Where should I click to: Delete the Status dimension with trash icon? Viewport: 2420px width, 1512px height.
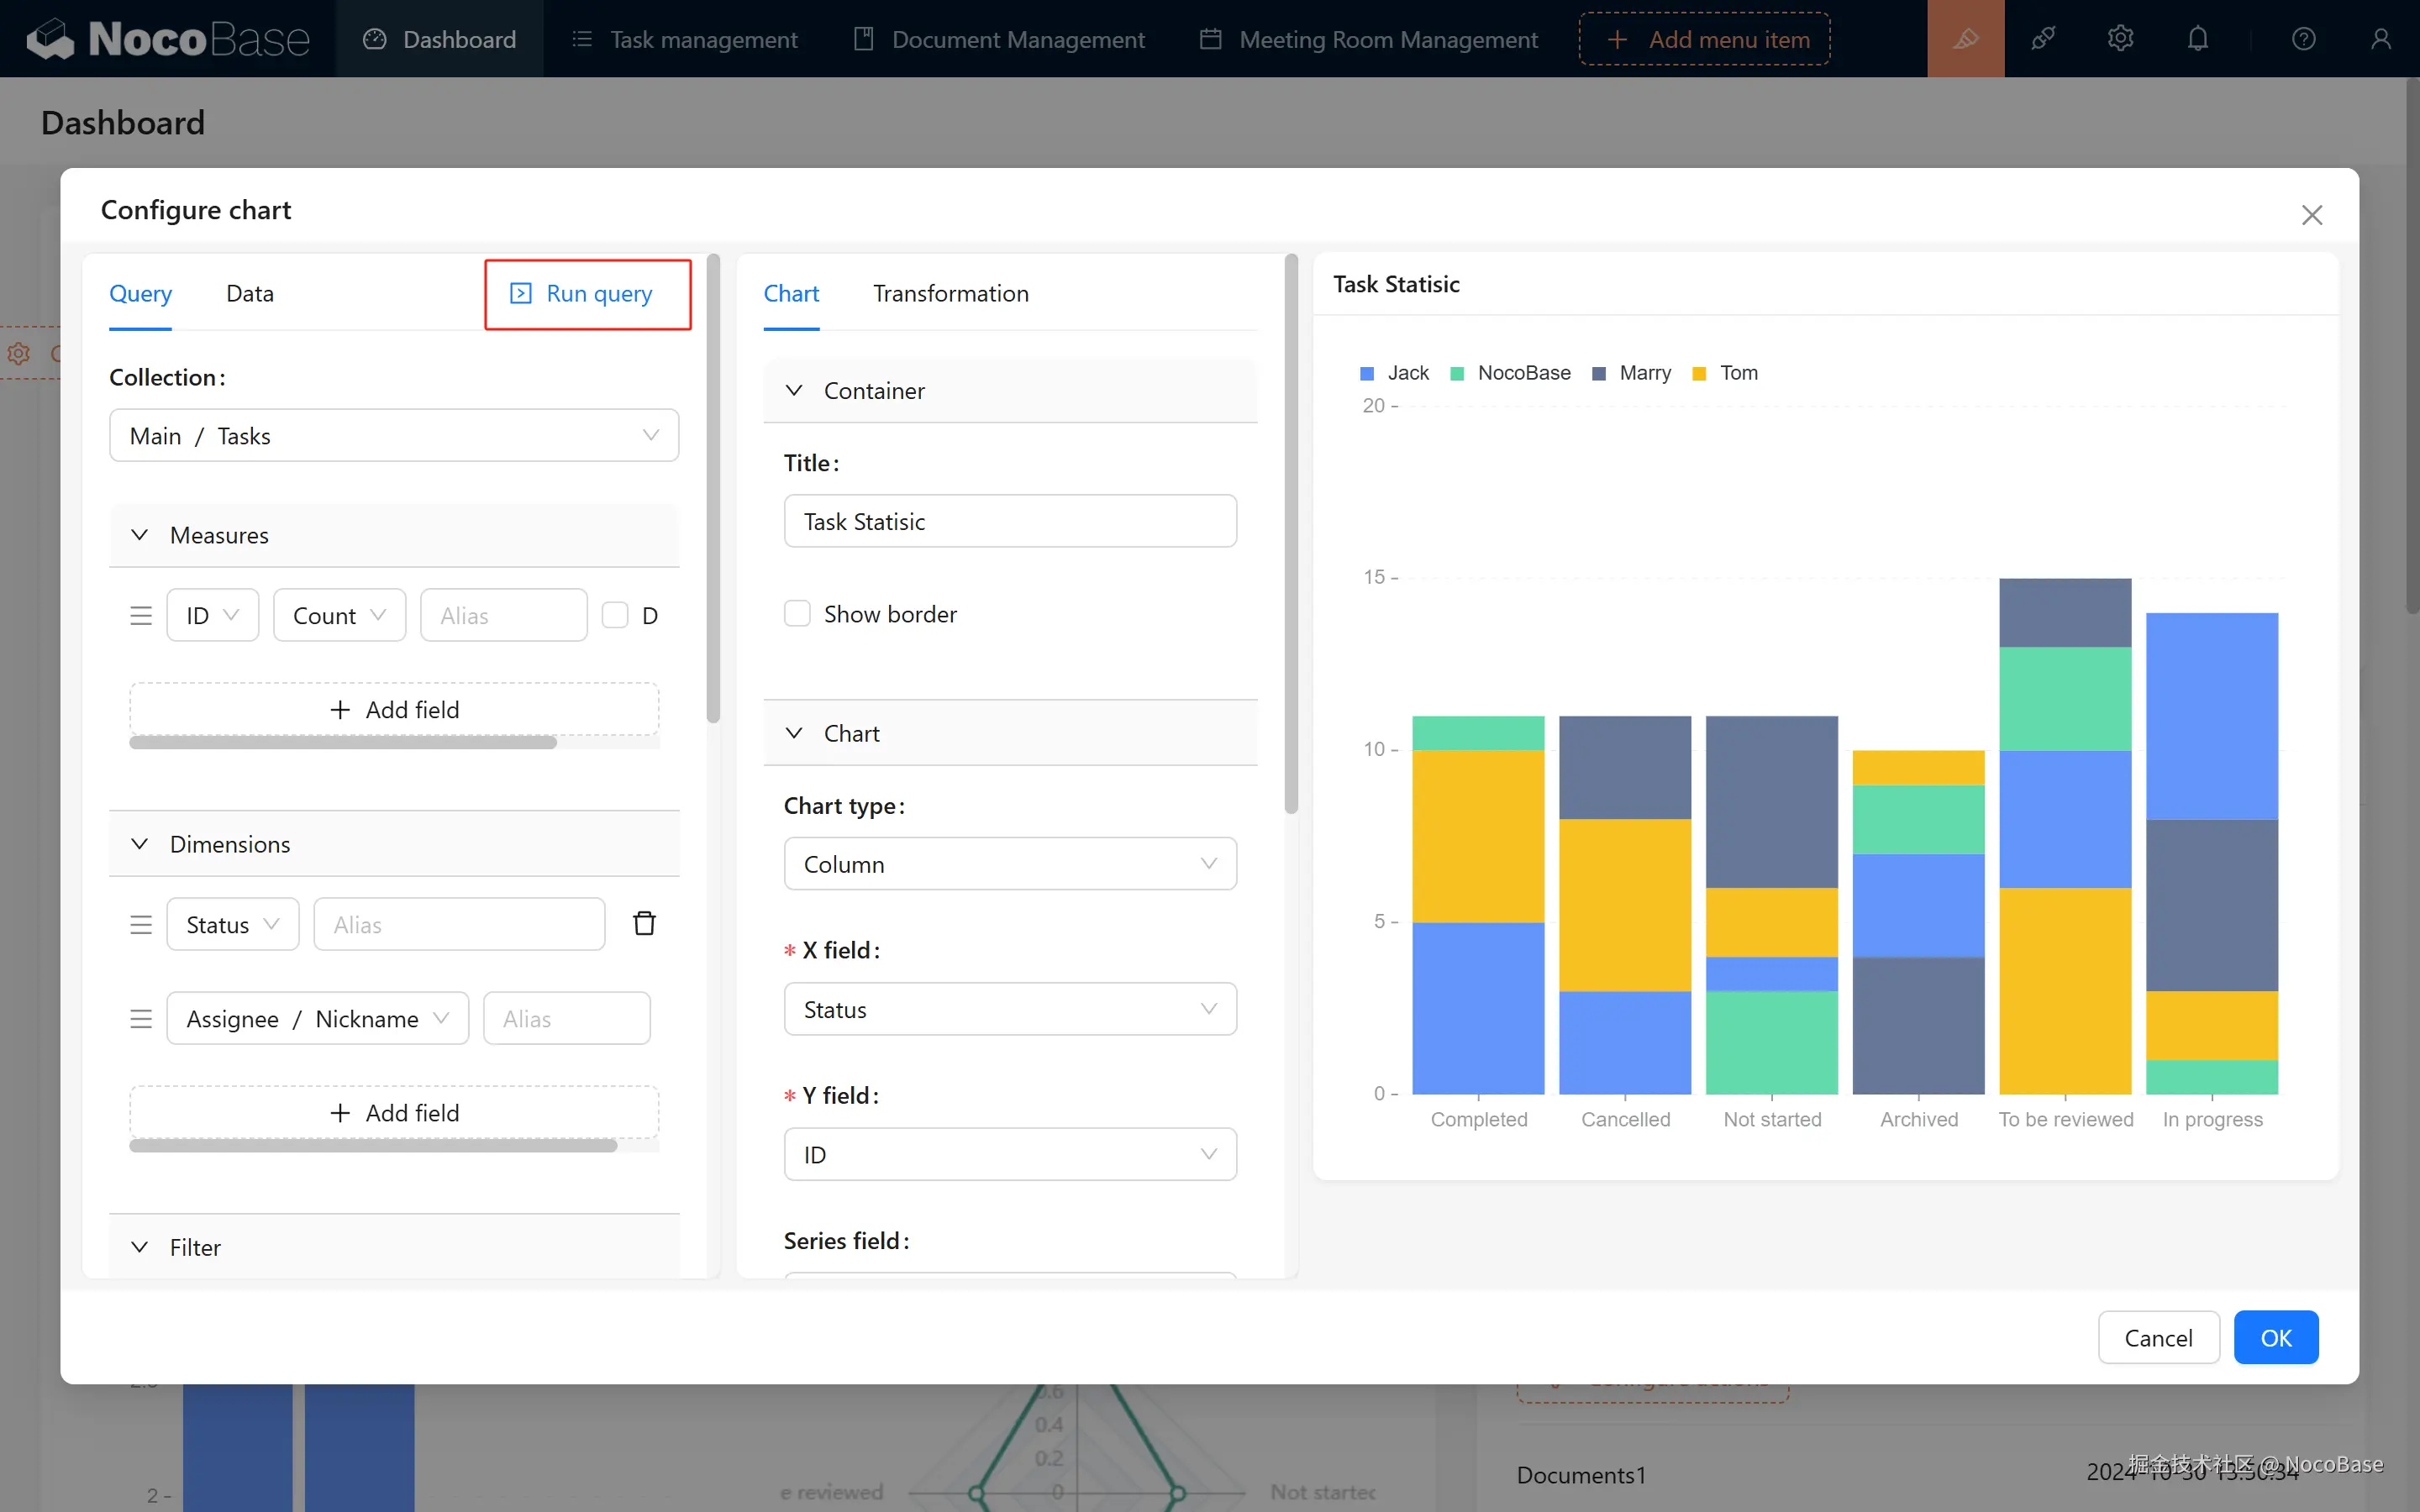[644, 923]
